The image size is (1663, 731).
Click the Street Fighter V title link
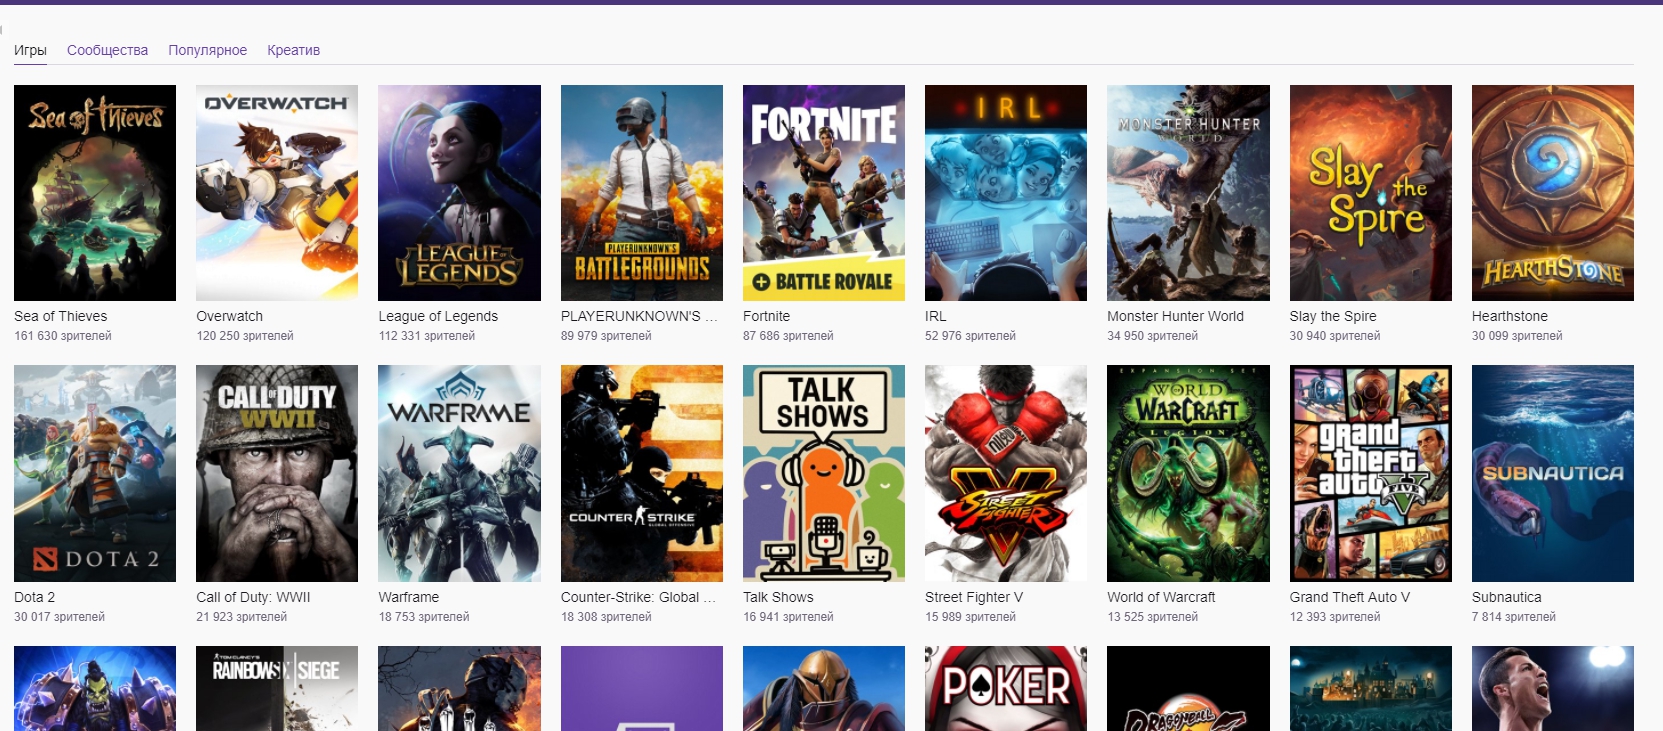click(974, 597)
